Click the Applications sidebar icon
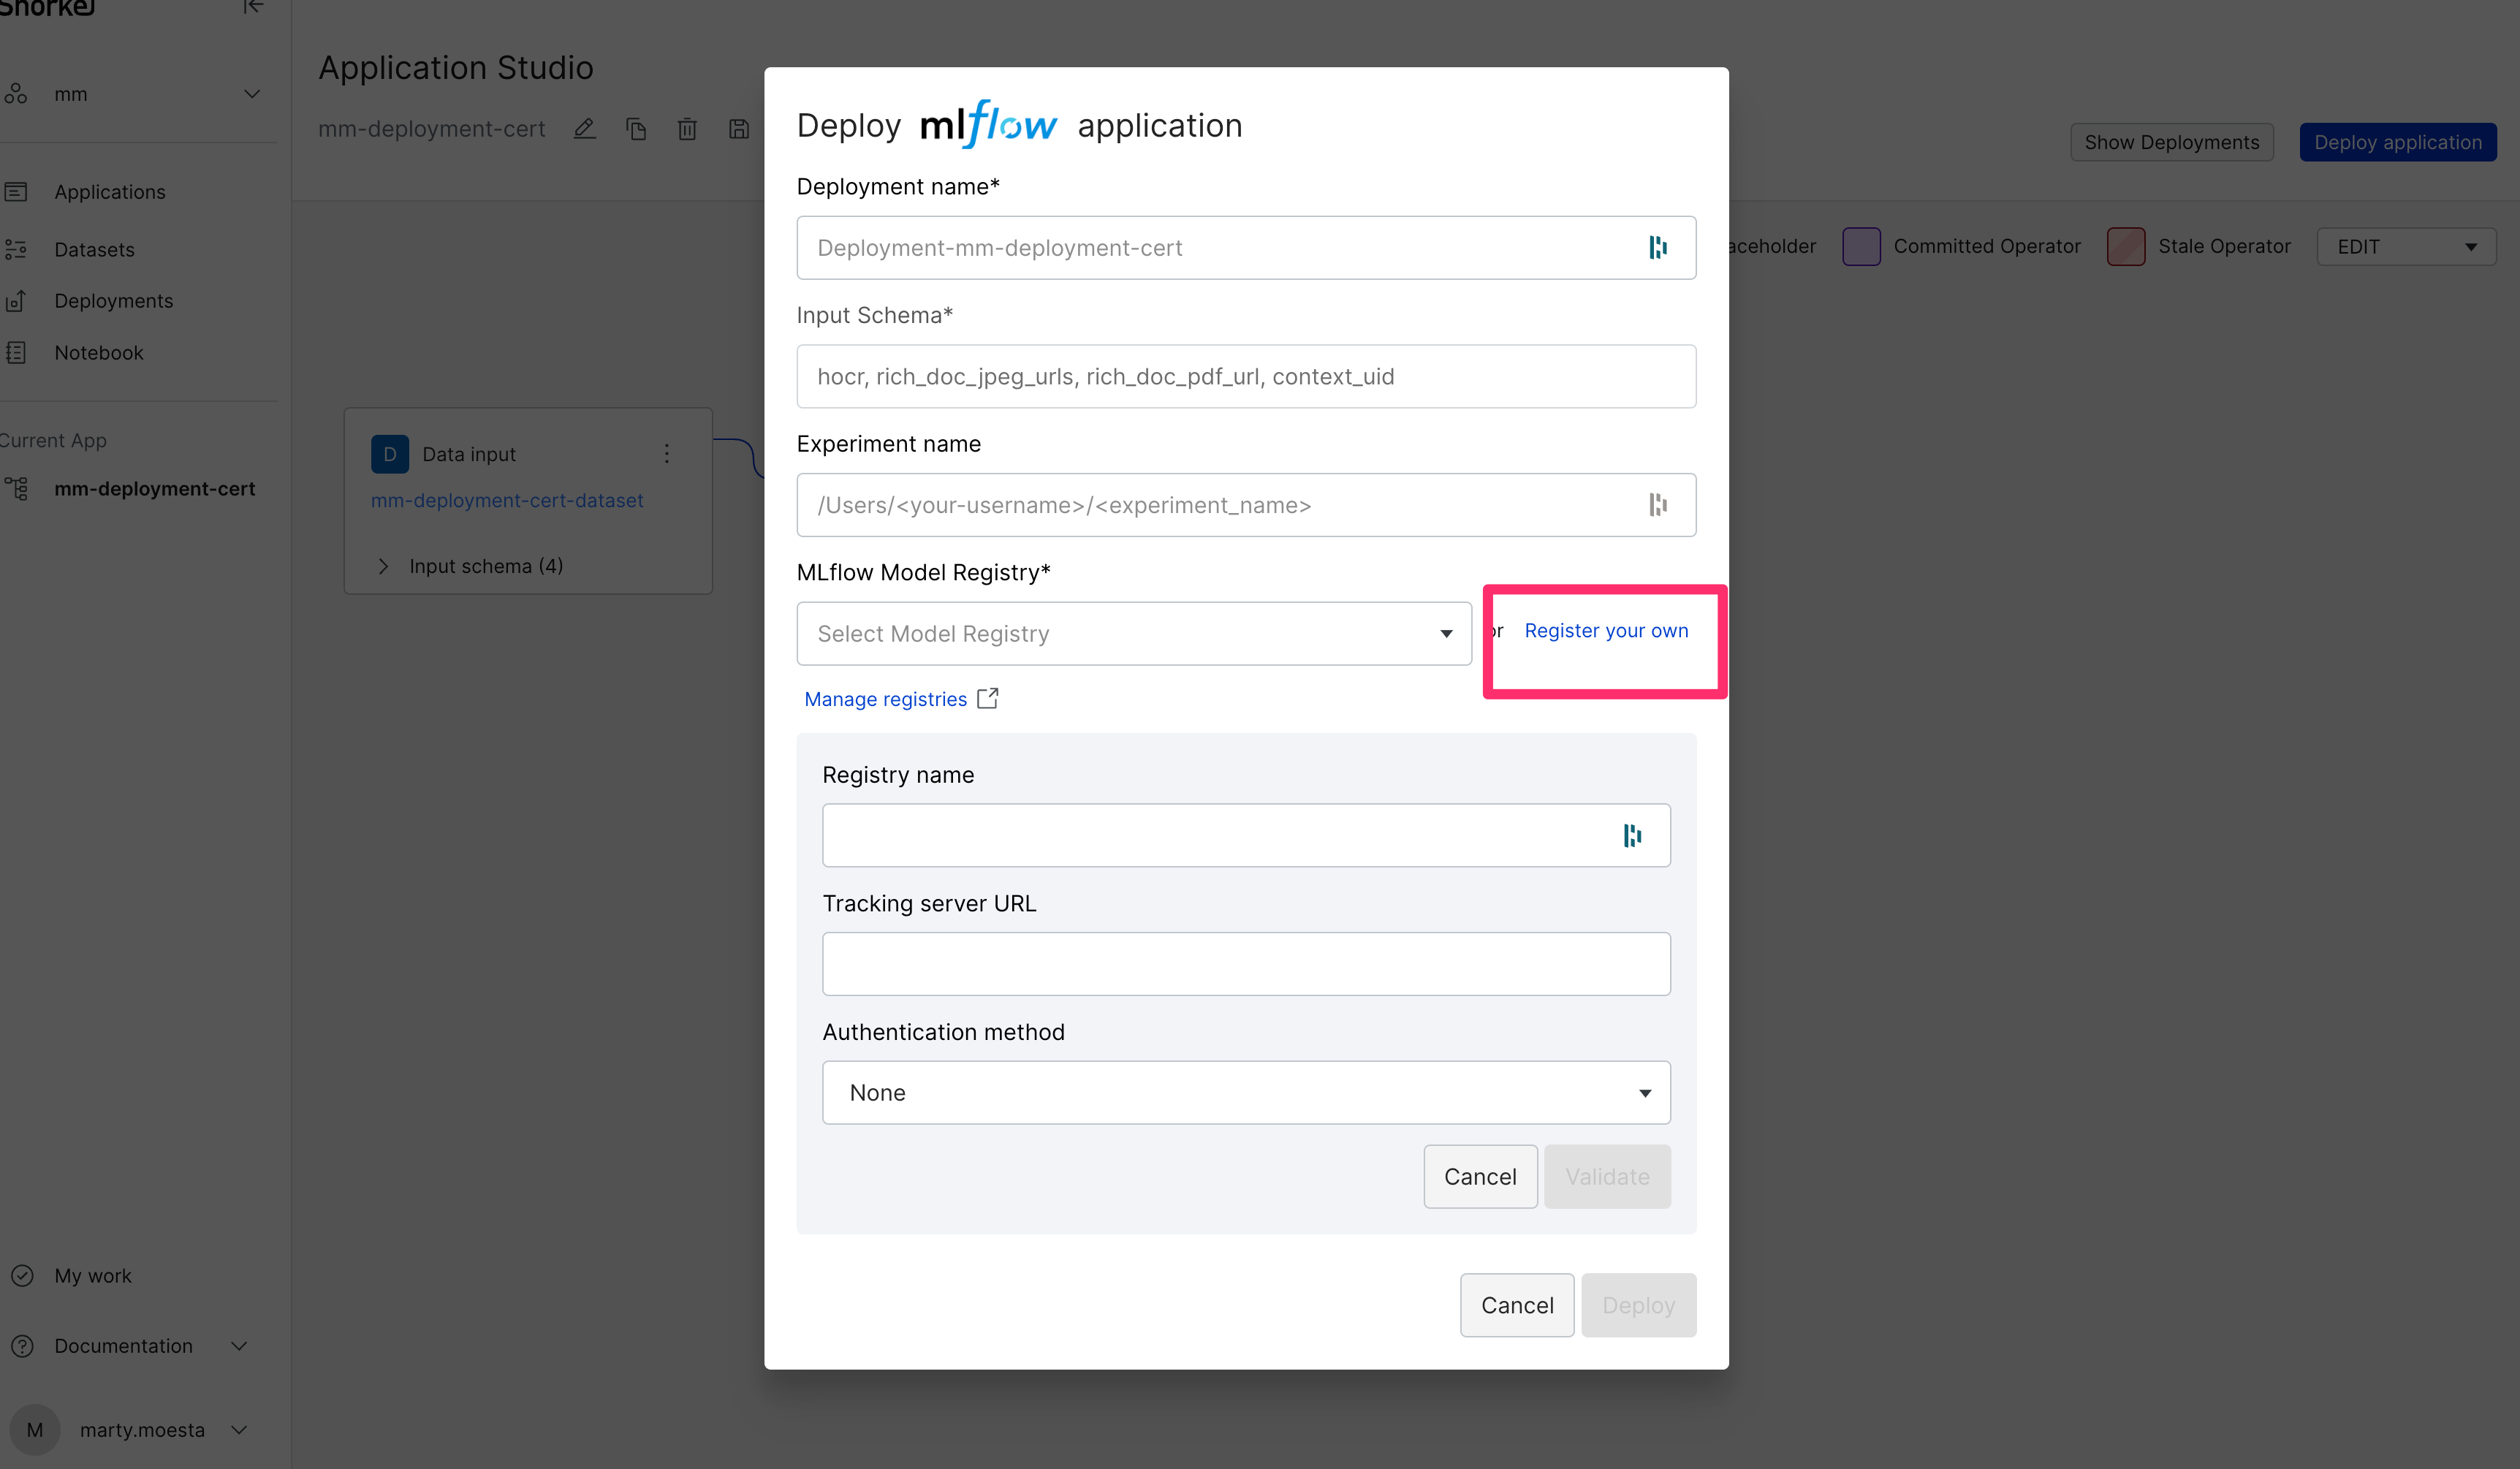Screen dimensions: 2520x1469 pyautogui.click(x=16, y=191)
